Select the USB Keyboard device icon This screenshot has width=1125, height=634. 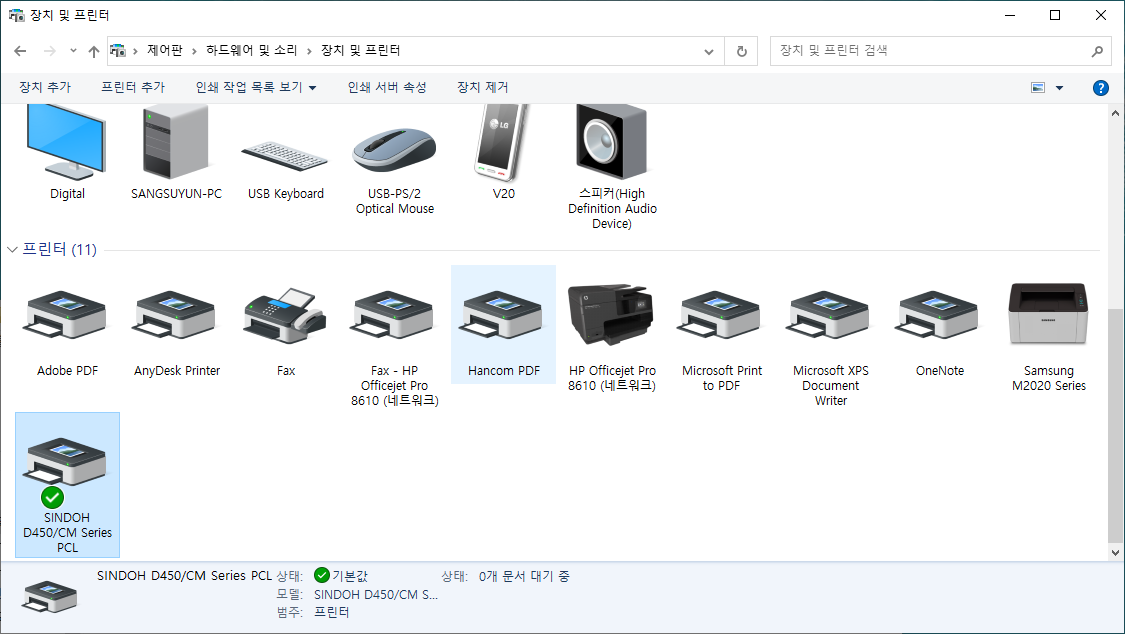coord(285,156)
